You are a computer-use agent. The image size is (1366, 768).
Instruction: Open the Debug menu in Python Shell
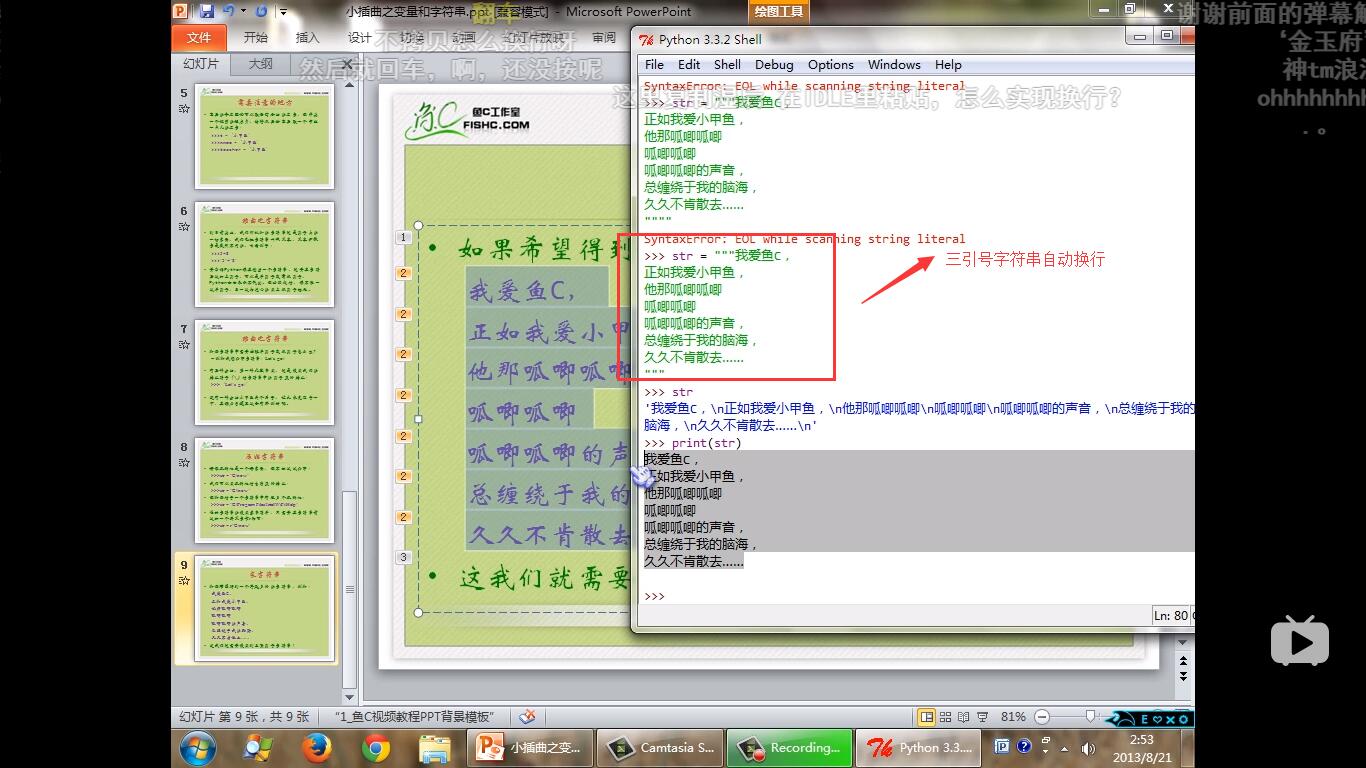click(x=774, y=64)
